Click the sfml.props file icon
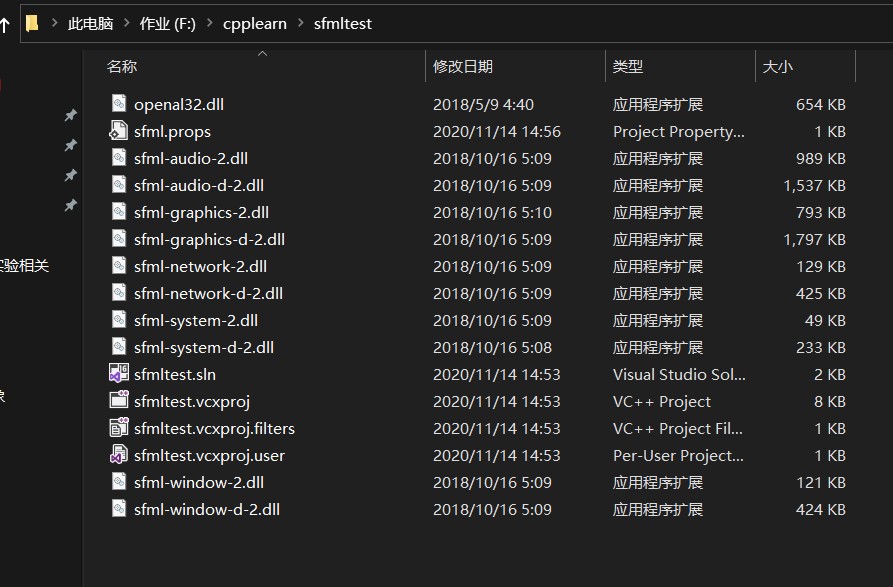 (118, 130)
